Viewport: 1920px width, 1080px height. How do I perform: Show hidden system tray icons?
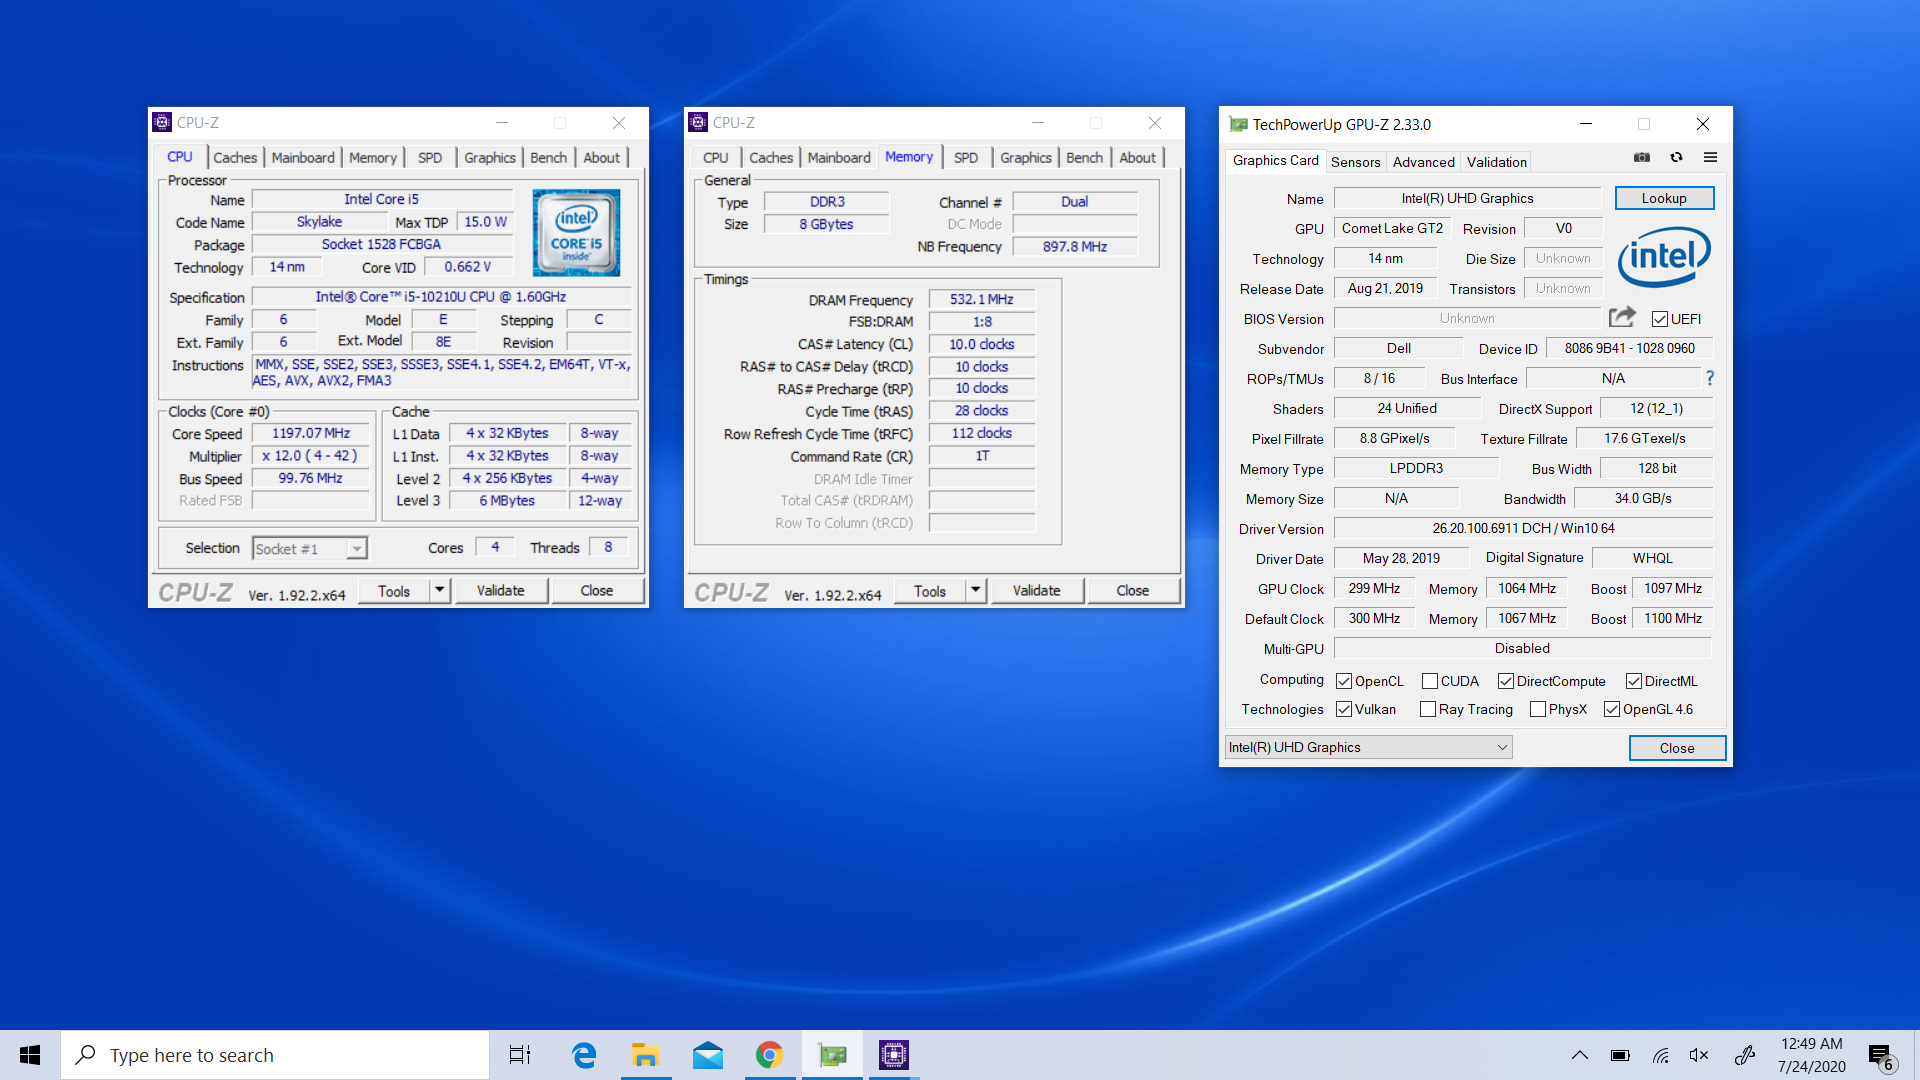(1580, 1055)
